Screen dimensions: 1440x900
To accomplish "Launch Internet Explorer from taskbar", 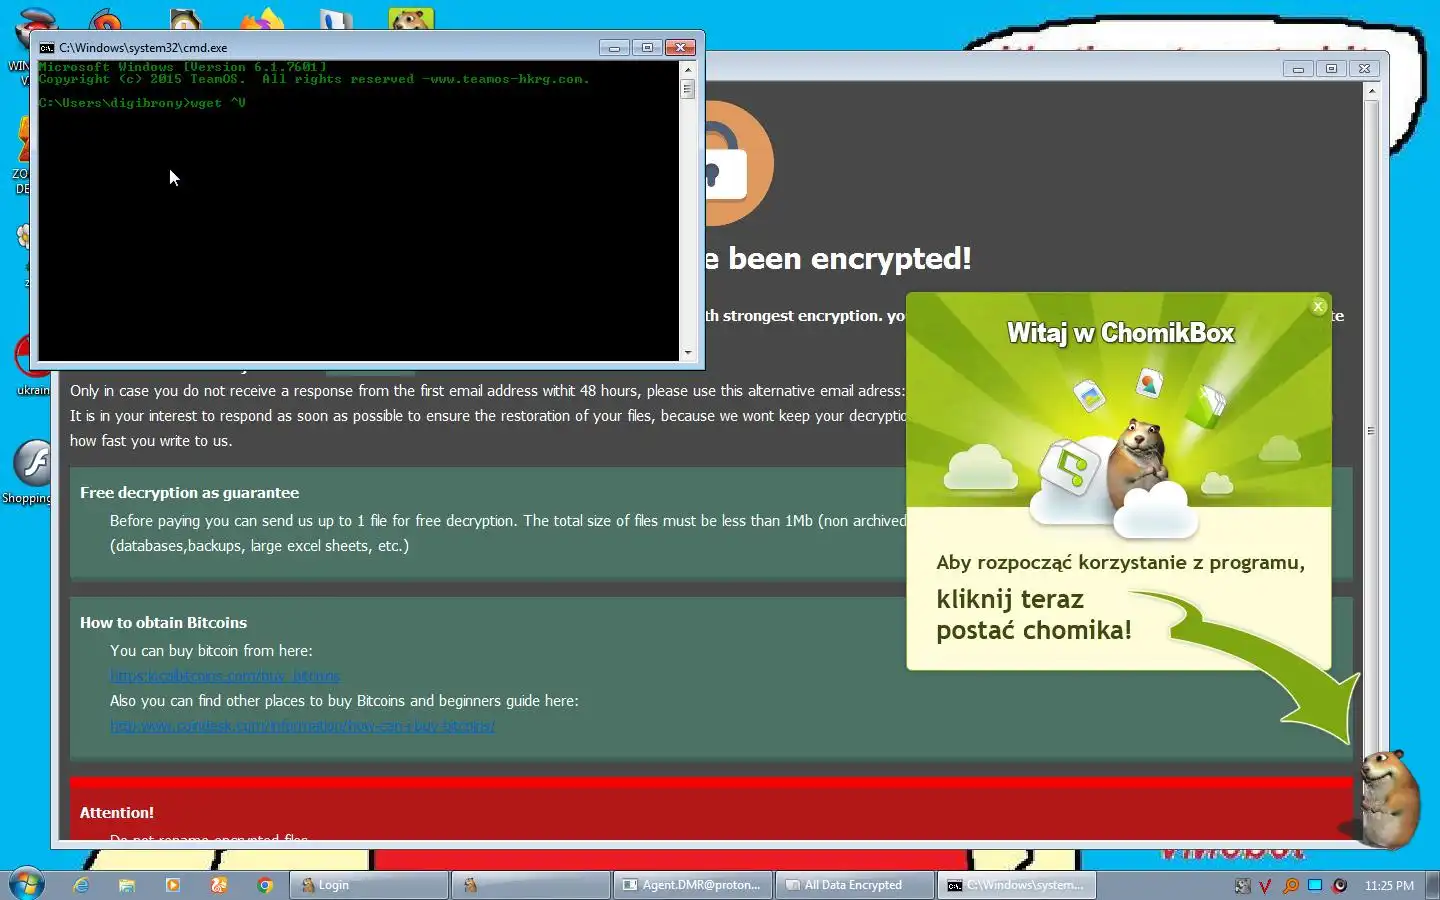I will pyautogui.click(x=81, y=885).
